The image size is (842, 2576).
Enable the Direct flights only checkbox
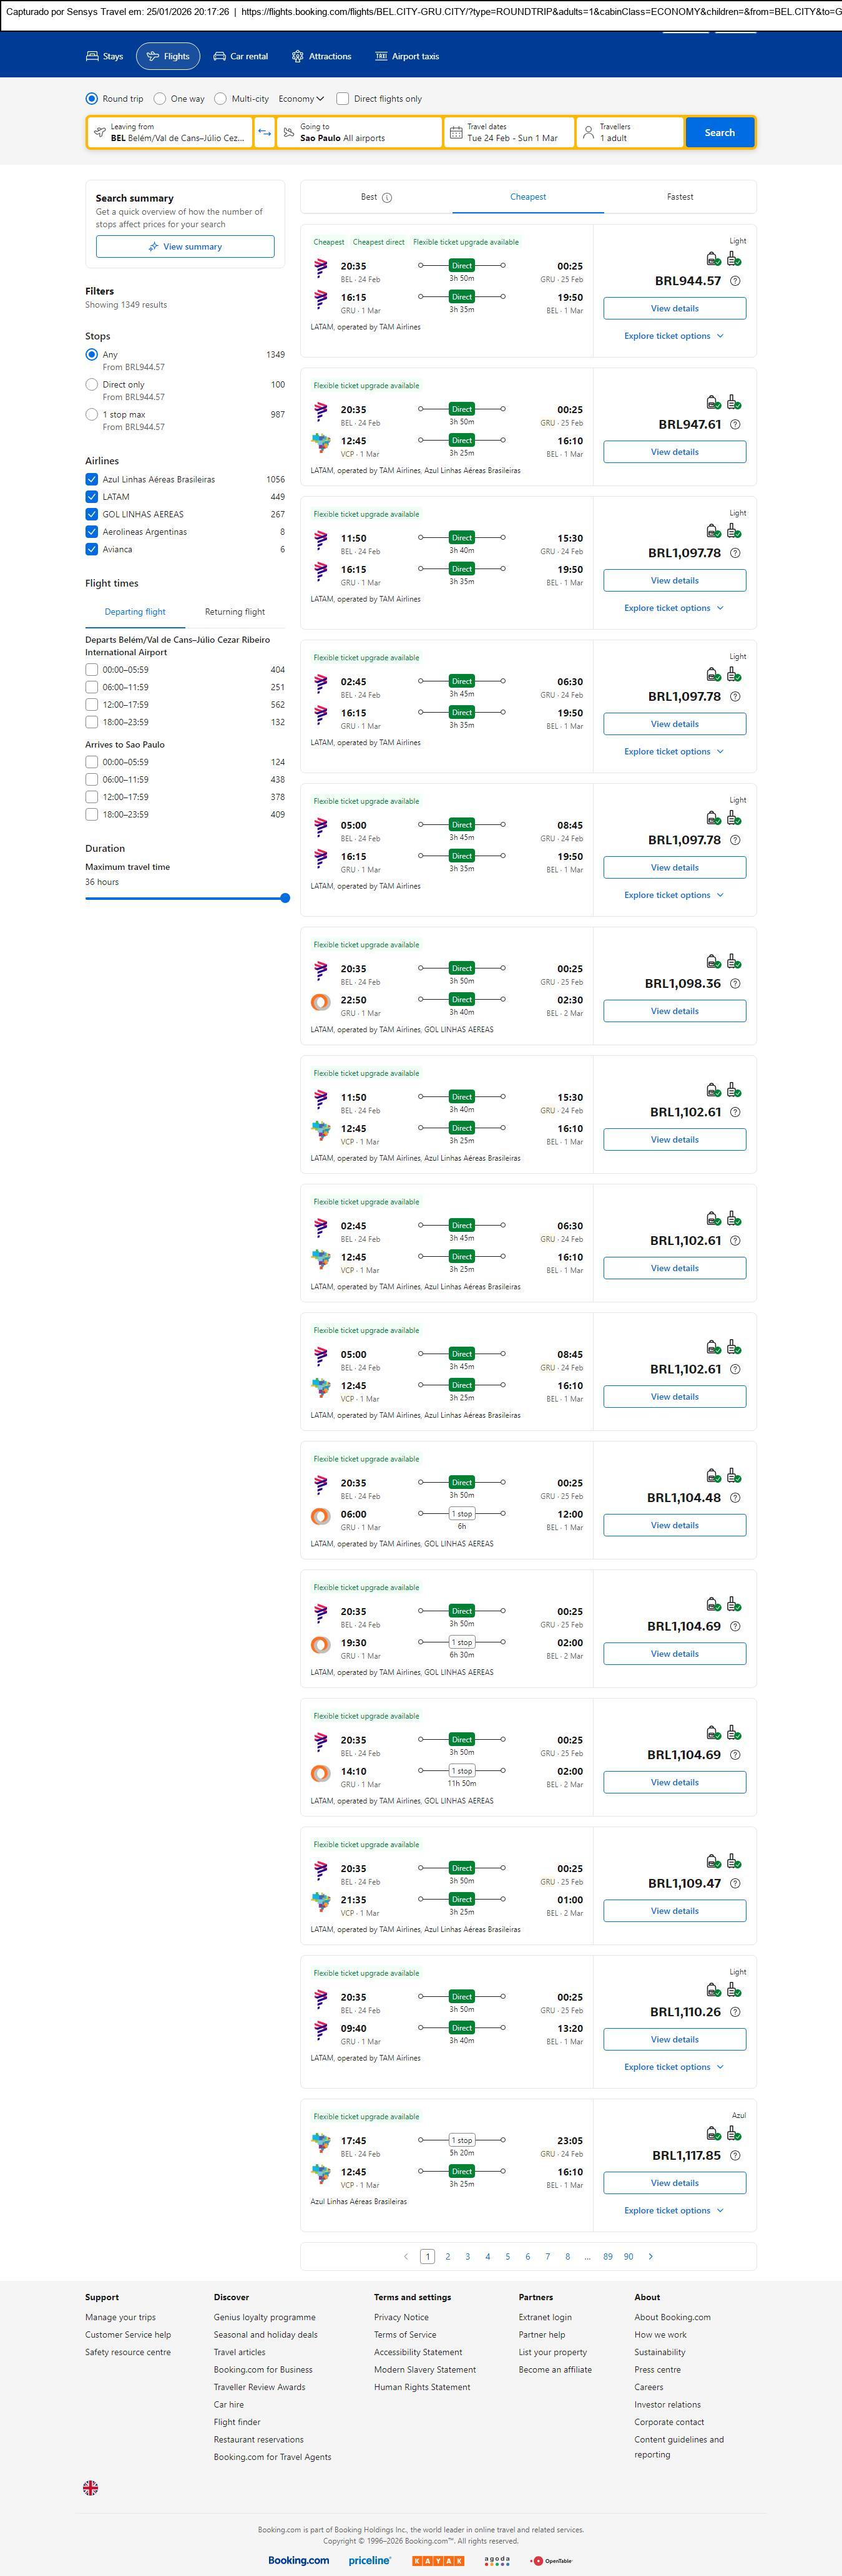(x=343, y=99)
